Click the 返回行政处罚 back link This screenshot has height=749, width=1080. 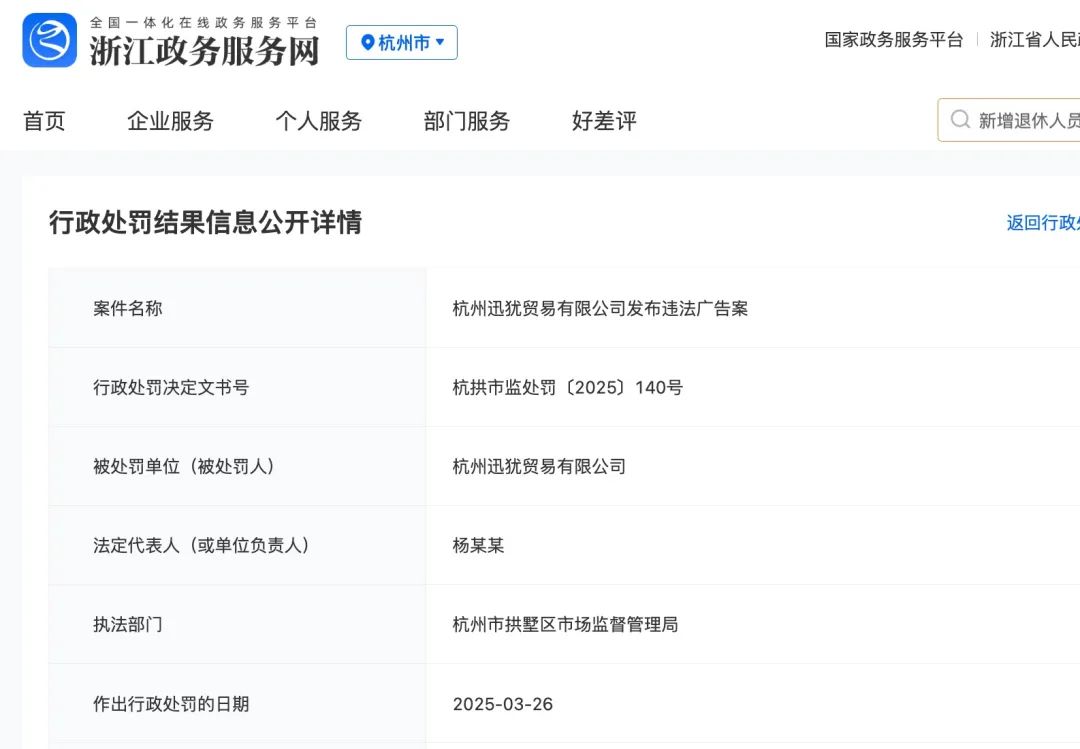[1043, 223]
